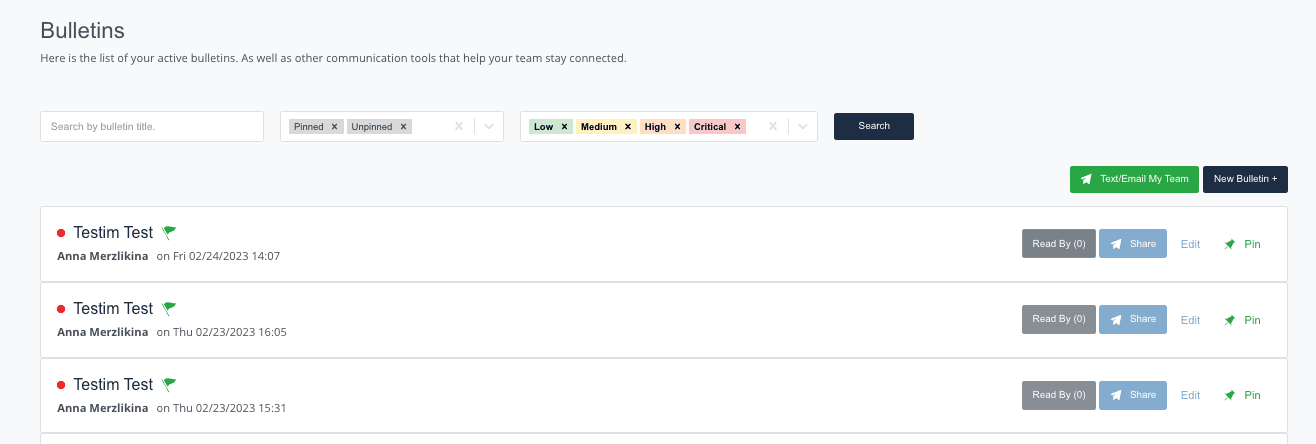Expand the priority level dropdown
The width and height of the screenshot is (1316, 444).
pos(803,127)
